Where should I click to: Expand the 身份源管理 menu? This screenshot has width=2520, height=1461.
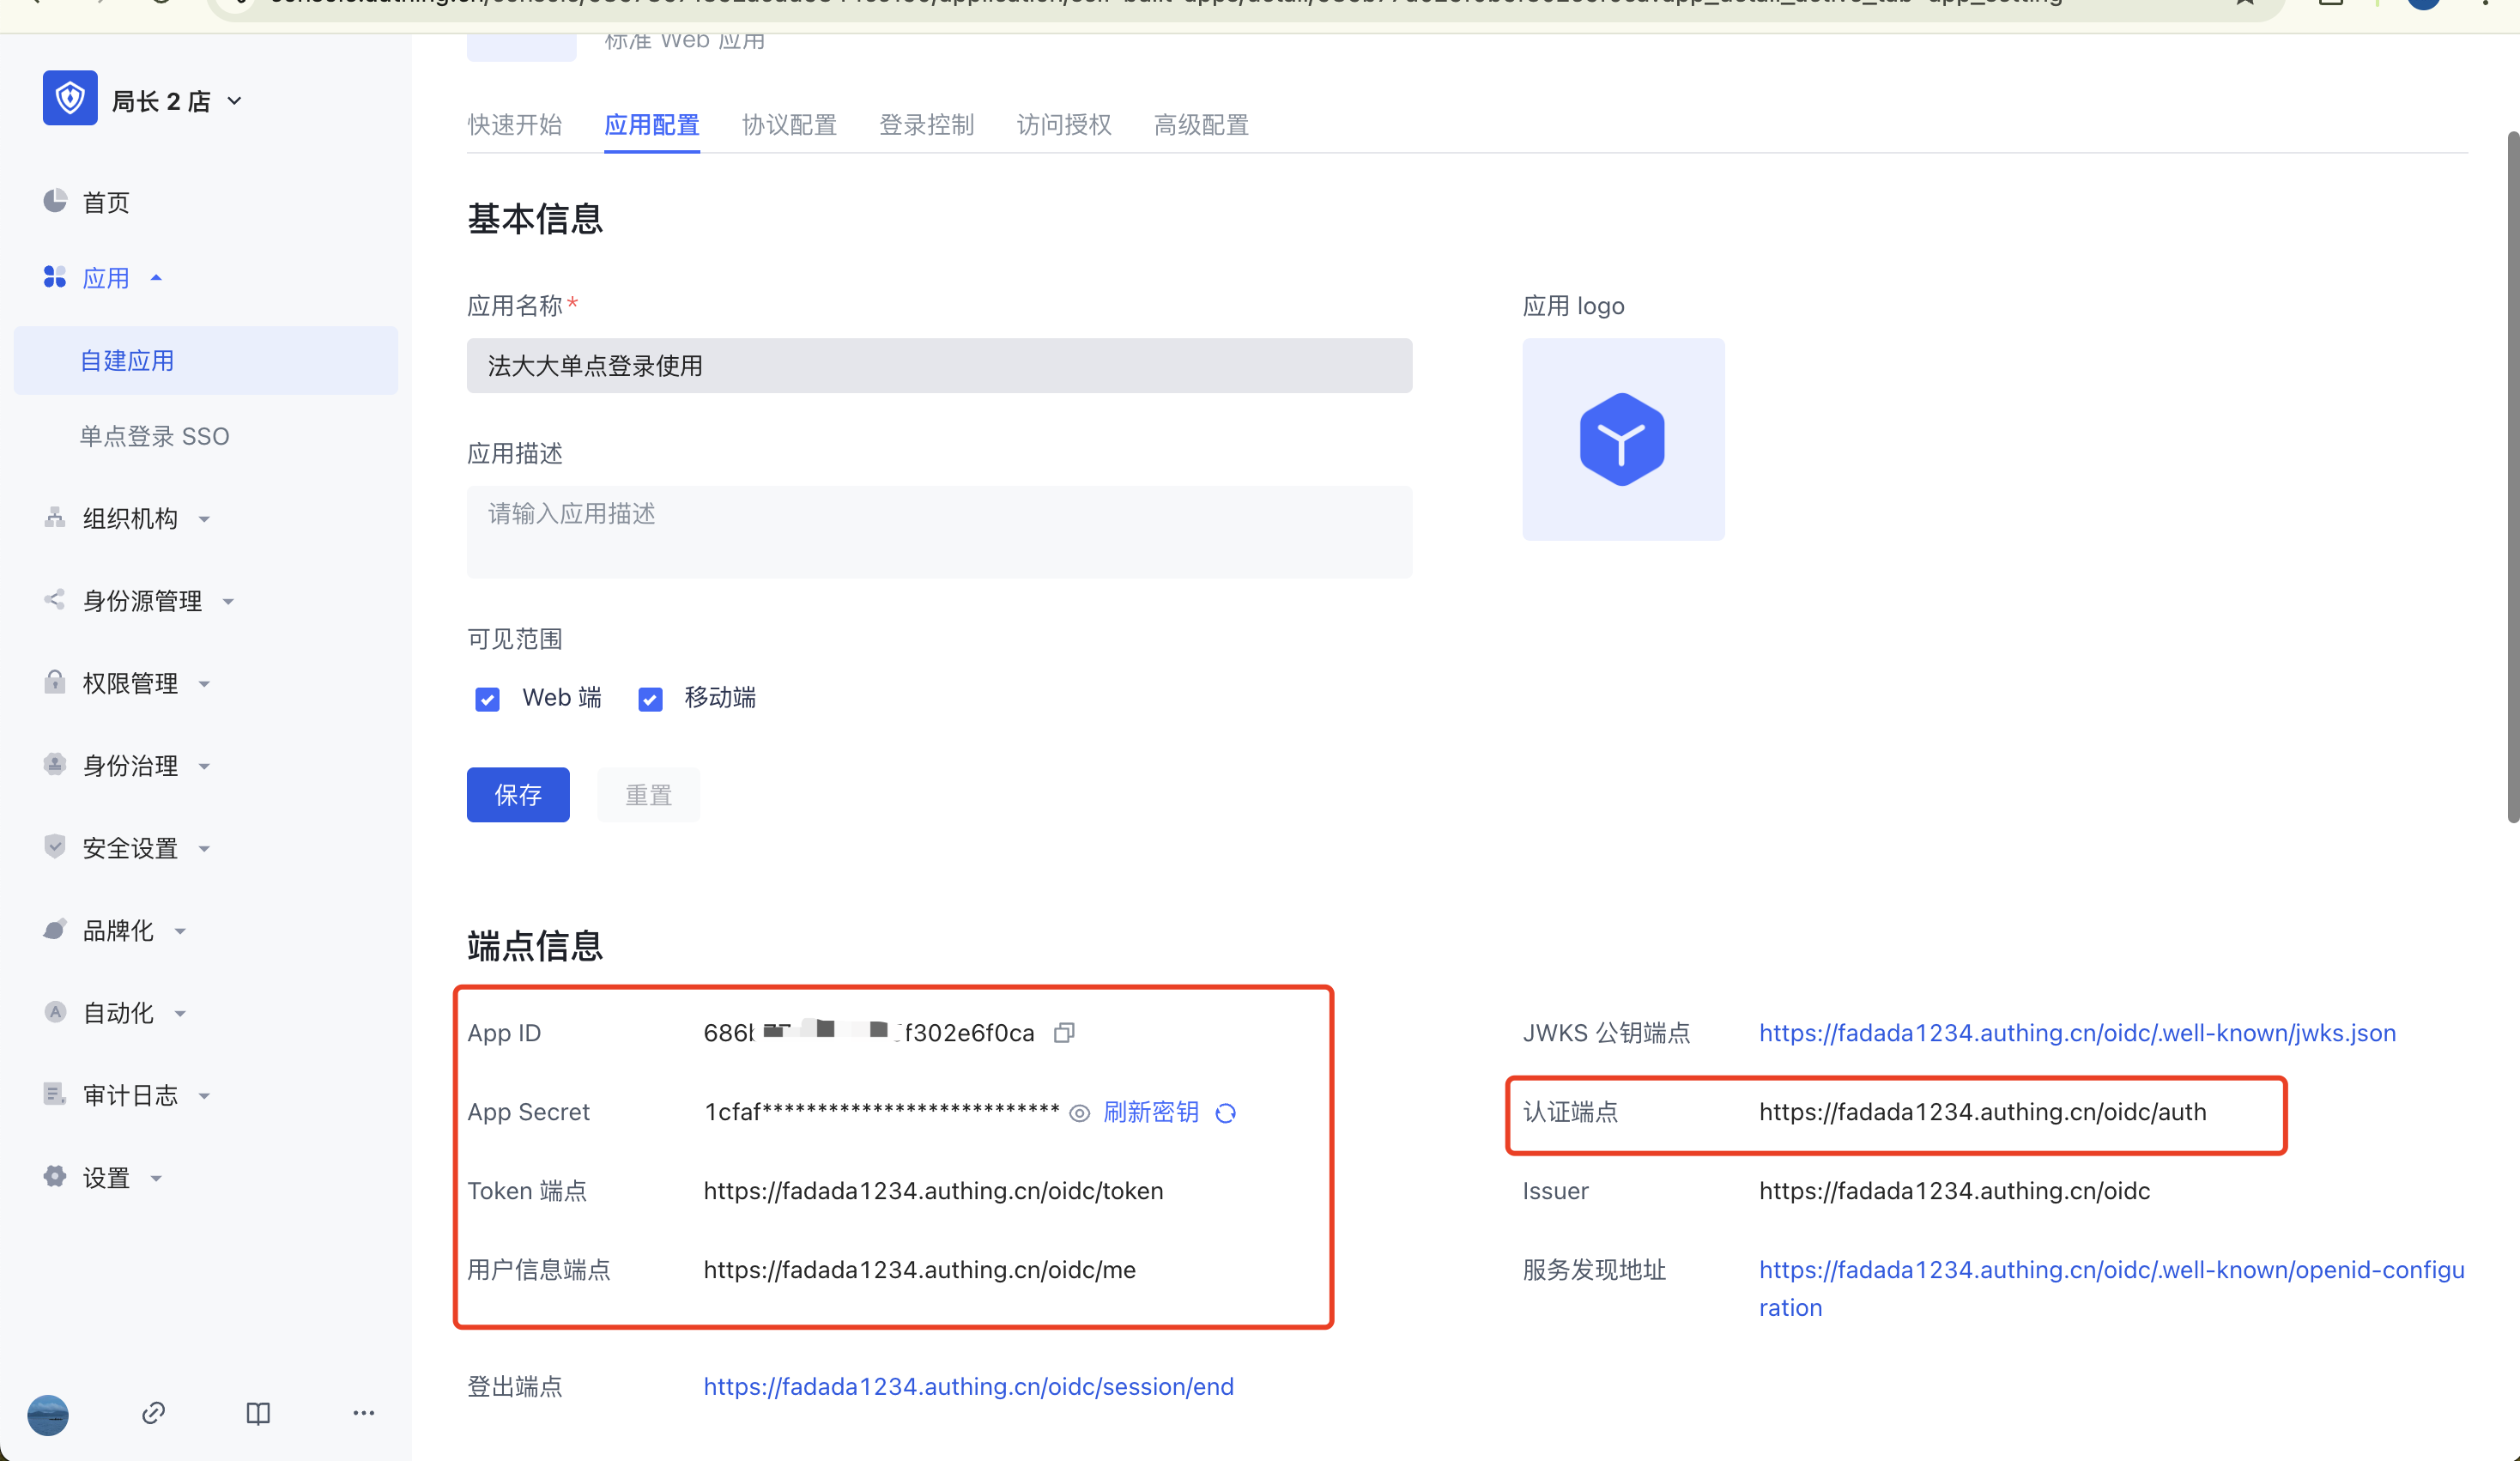coord(228,601)
